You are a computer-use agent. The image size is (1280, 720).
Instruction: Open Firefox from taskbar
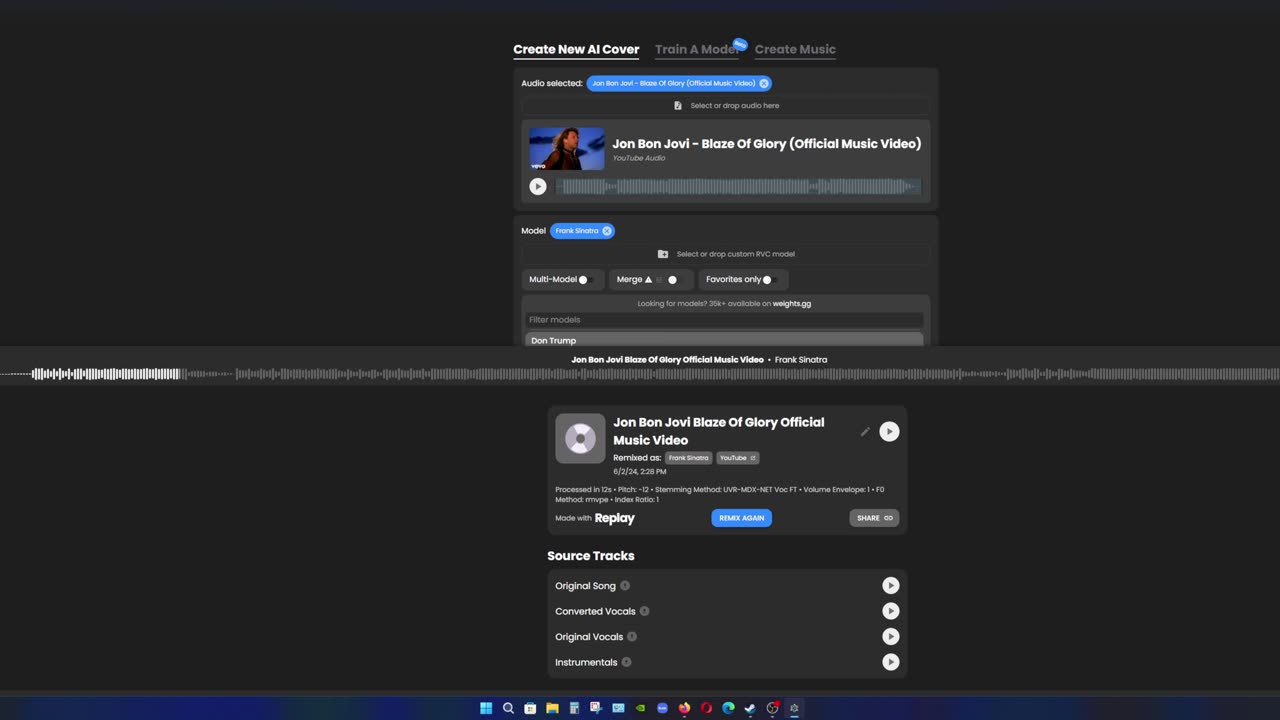(684, 708)
